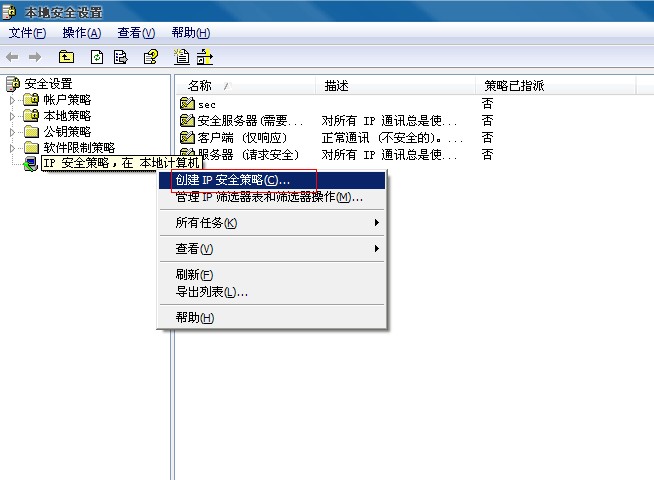Click the Manage IP filter lists toolbar icon
This screenshot has height=480, width=654.
(x=204, y=57)
